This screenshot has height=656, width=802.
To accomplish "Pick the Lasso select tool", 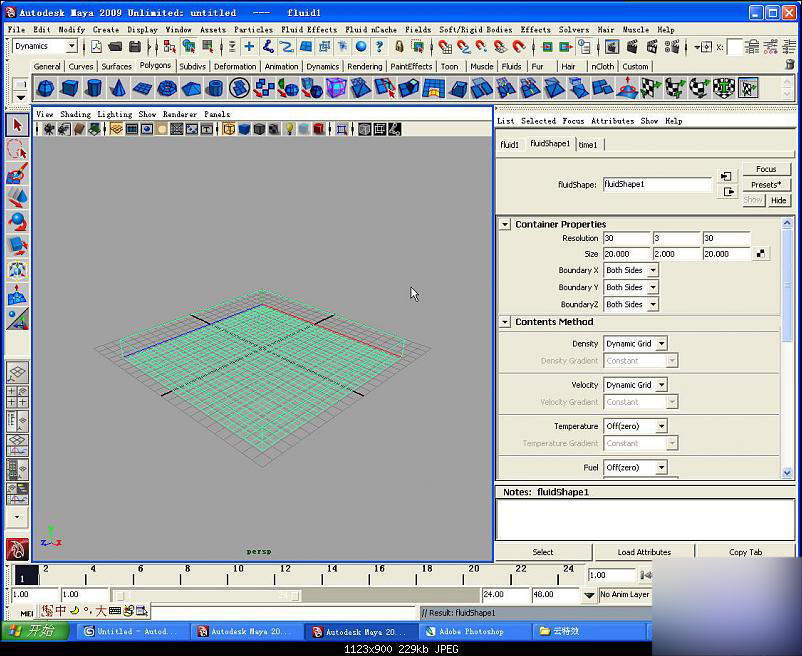I will [17, 150].
